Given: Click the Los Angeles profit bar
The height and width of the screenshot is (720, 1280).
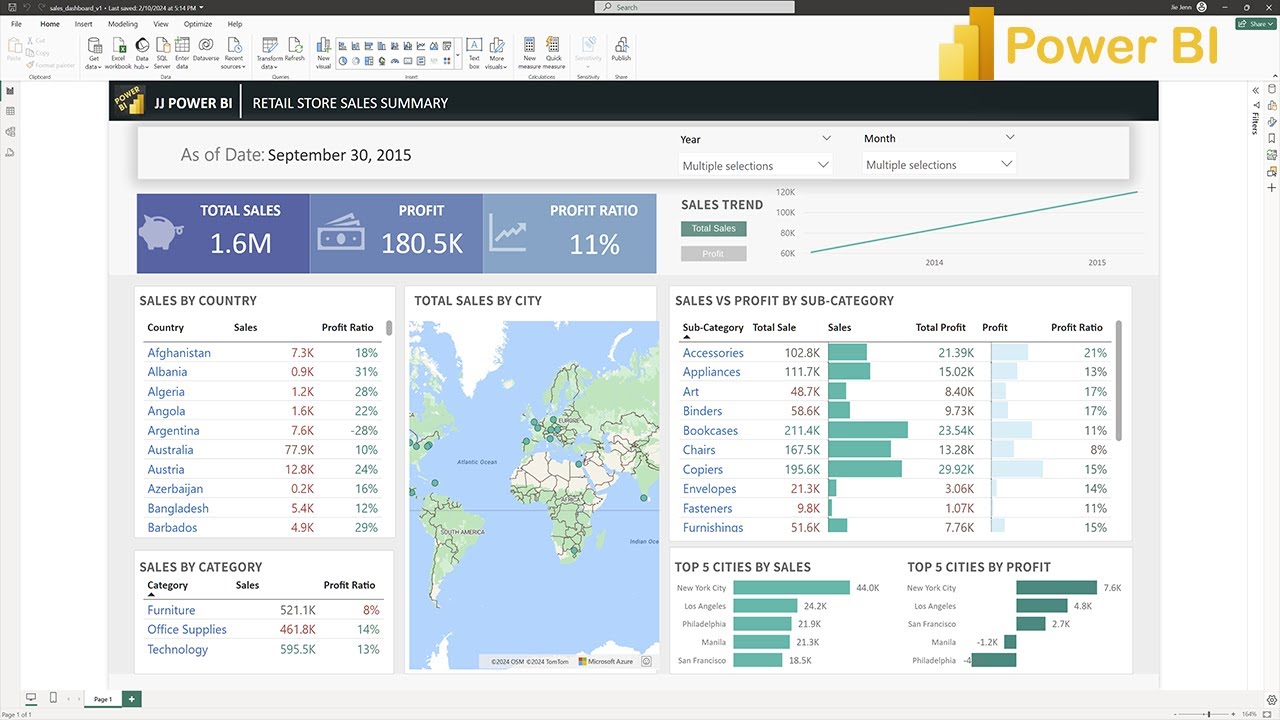Looking at the screenshot, I should click(x=1043, y=606).
